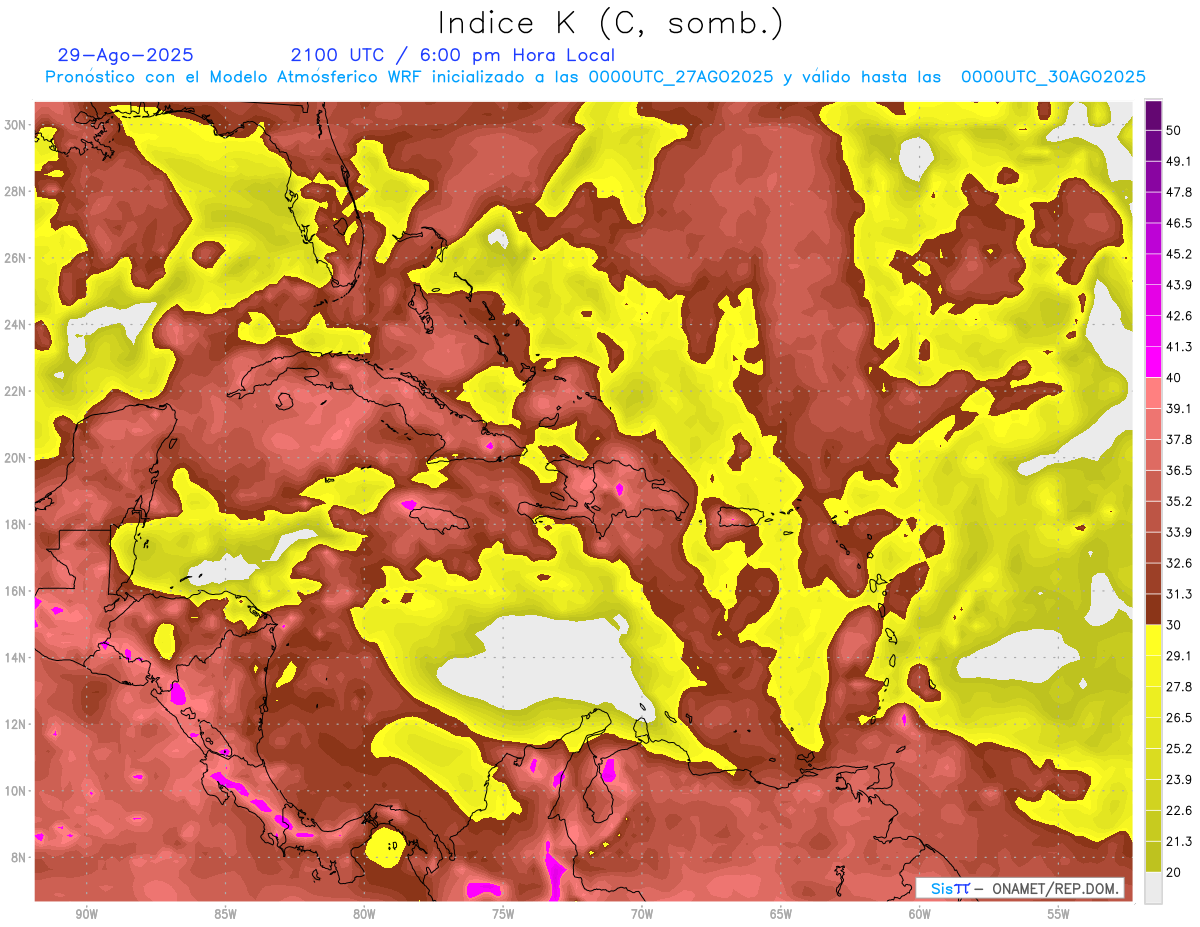Click the valid-until time '0000UTC_30AGO2025'
The width and height of the screenshot is (1200, 927).
click(1053, 77)
